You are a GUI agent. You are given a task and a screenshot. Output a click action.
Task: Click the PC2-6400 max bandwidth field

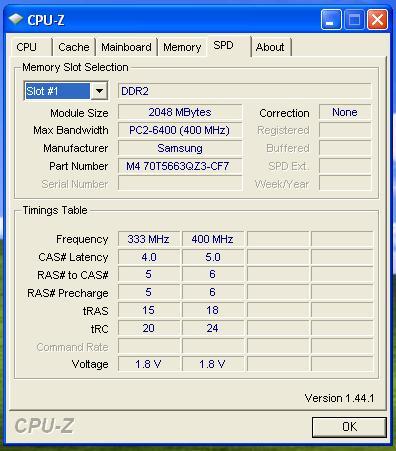[x=180, y=130]
